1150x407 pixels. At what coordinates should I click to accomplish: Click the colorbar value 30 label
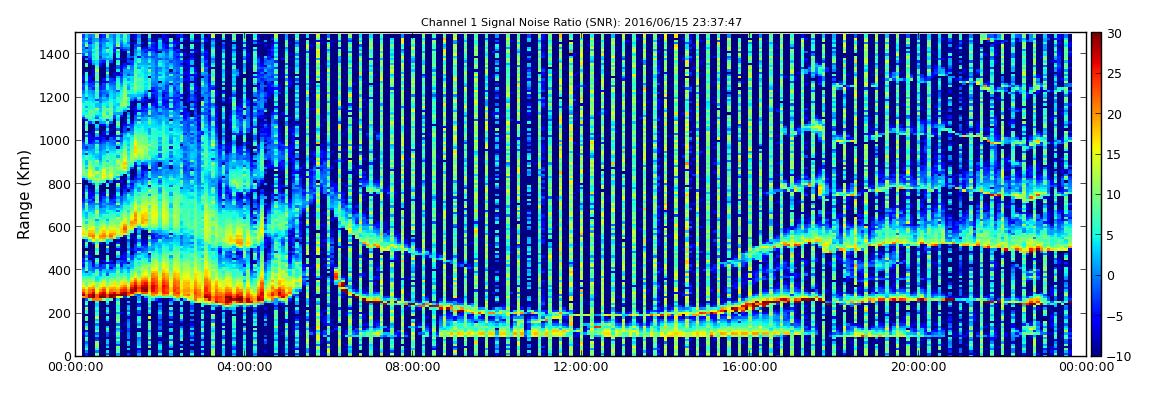click(1113, 33)
